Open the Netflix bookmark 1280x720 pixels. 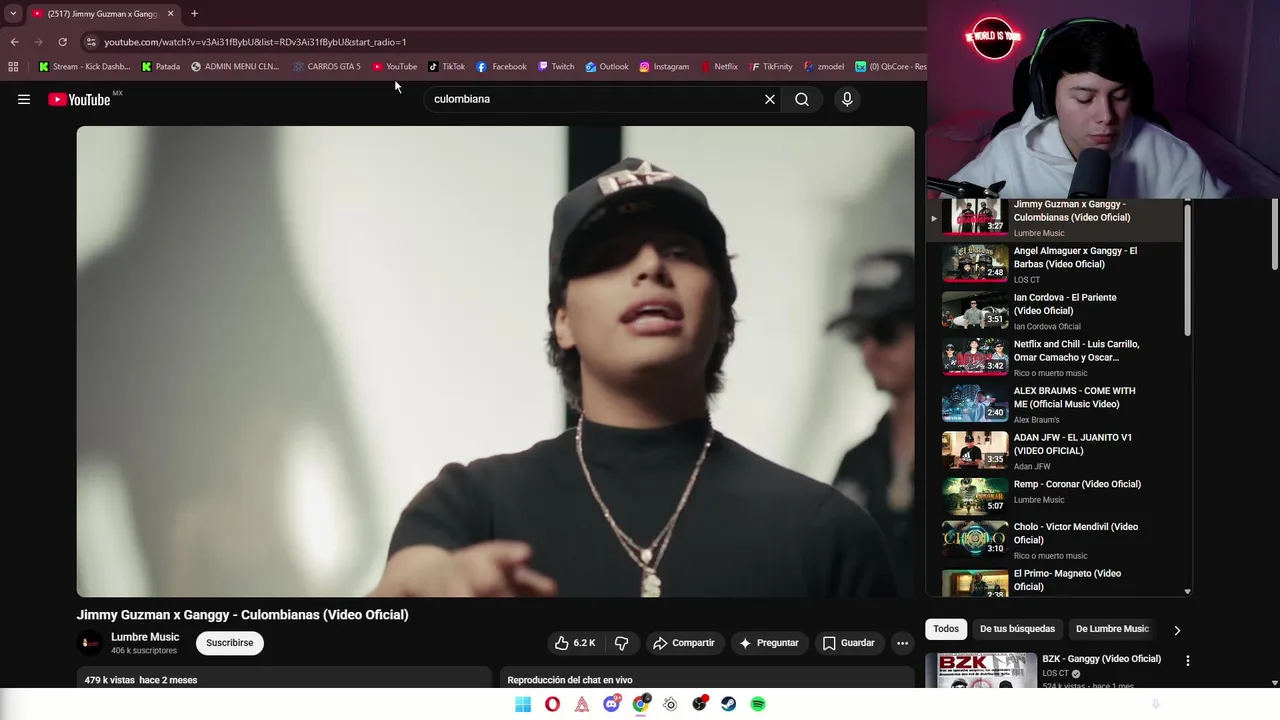pos(719,67)
